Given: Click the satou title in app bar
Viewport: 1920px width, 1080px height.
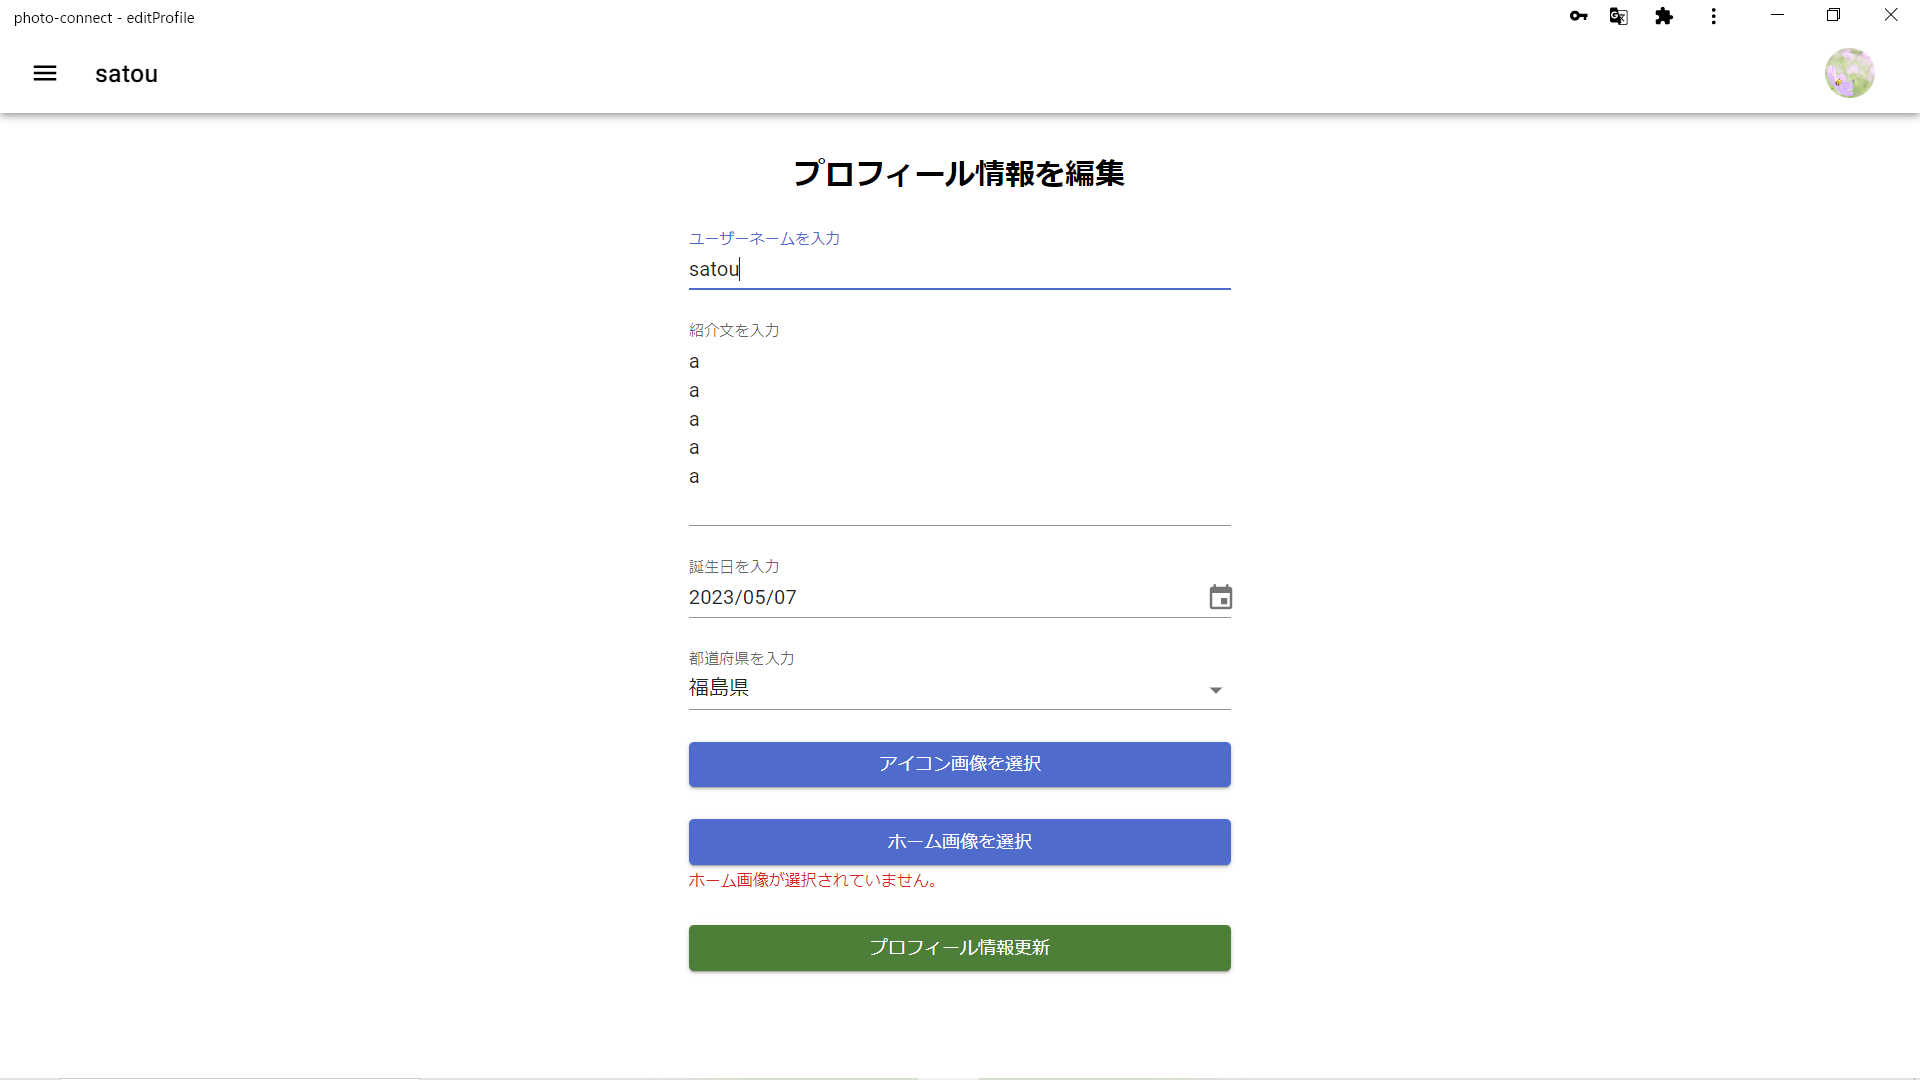Looking at the screenshot, I should (126, 74).
